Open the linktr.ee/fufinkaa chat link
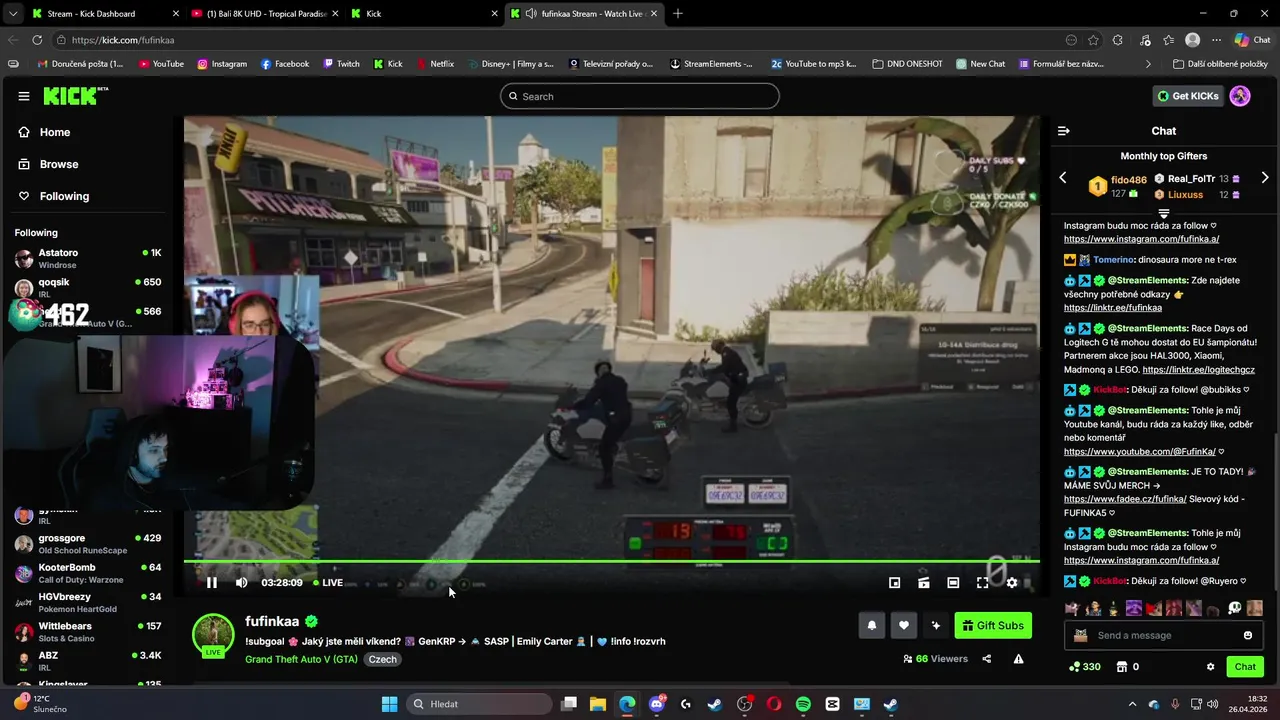The width and height of the screenshot is (1280, 720). click(x=1112, y=308)
